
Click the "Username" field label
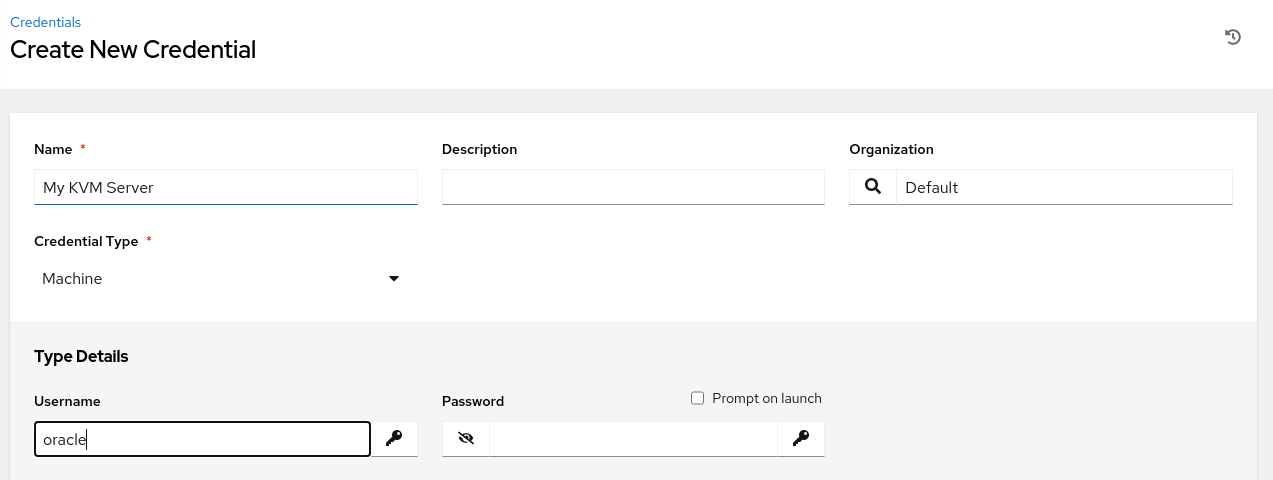click(67, 401)
